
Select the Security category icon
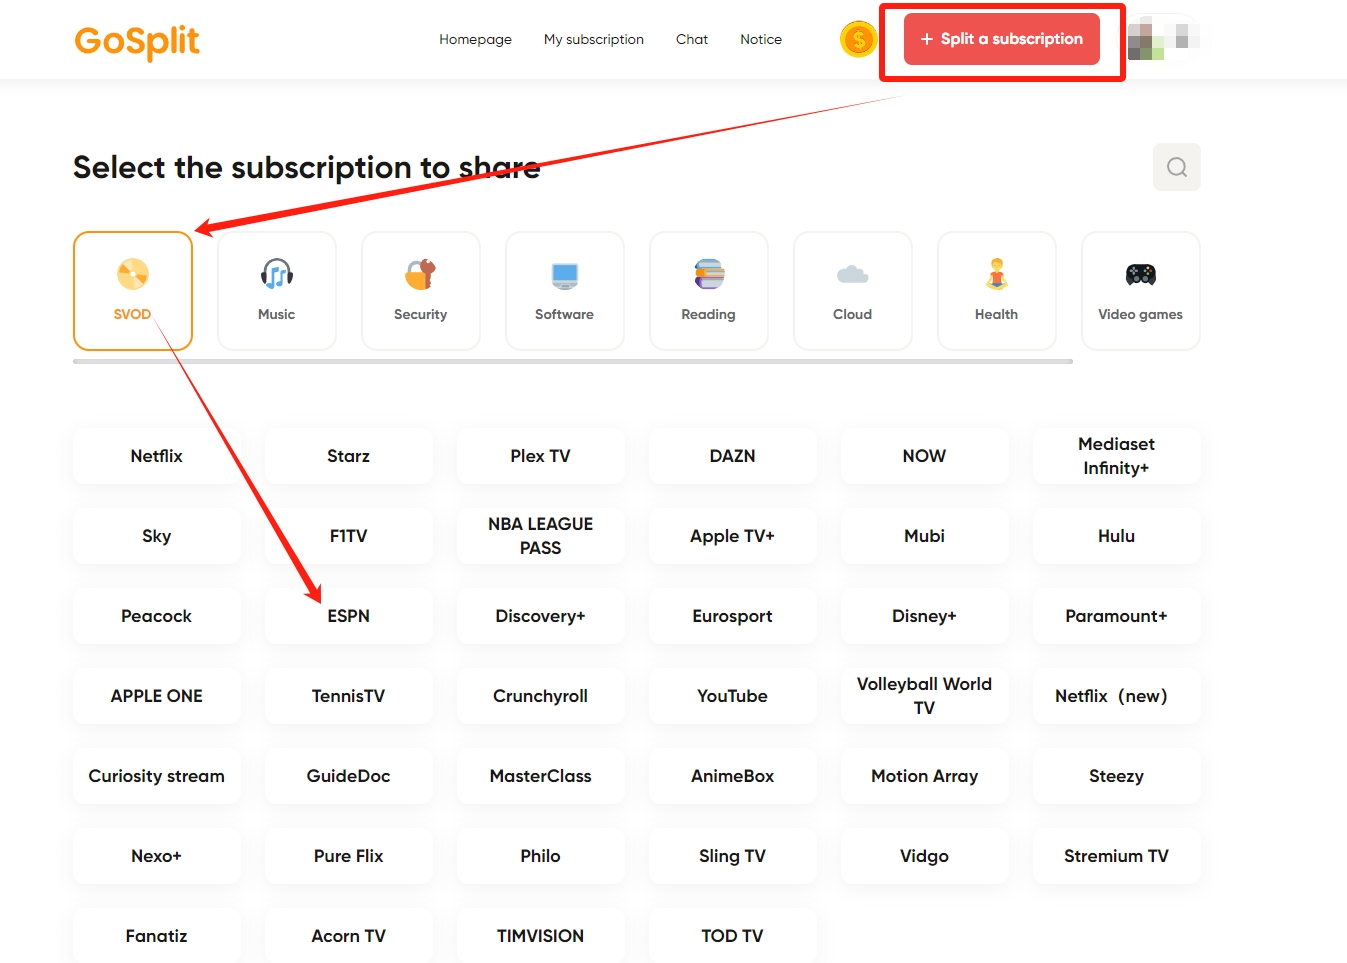click(421, 274)
